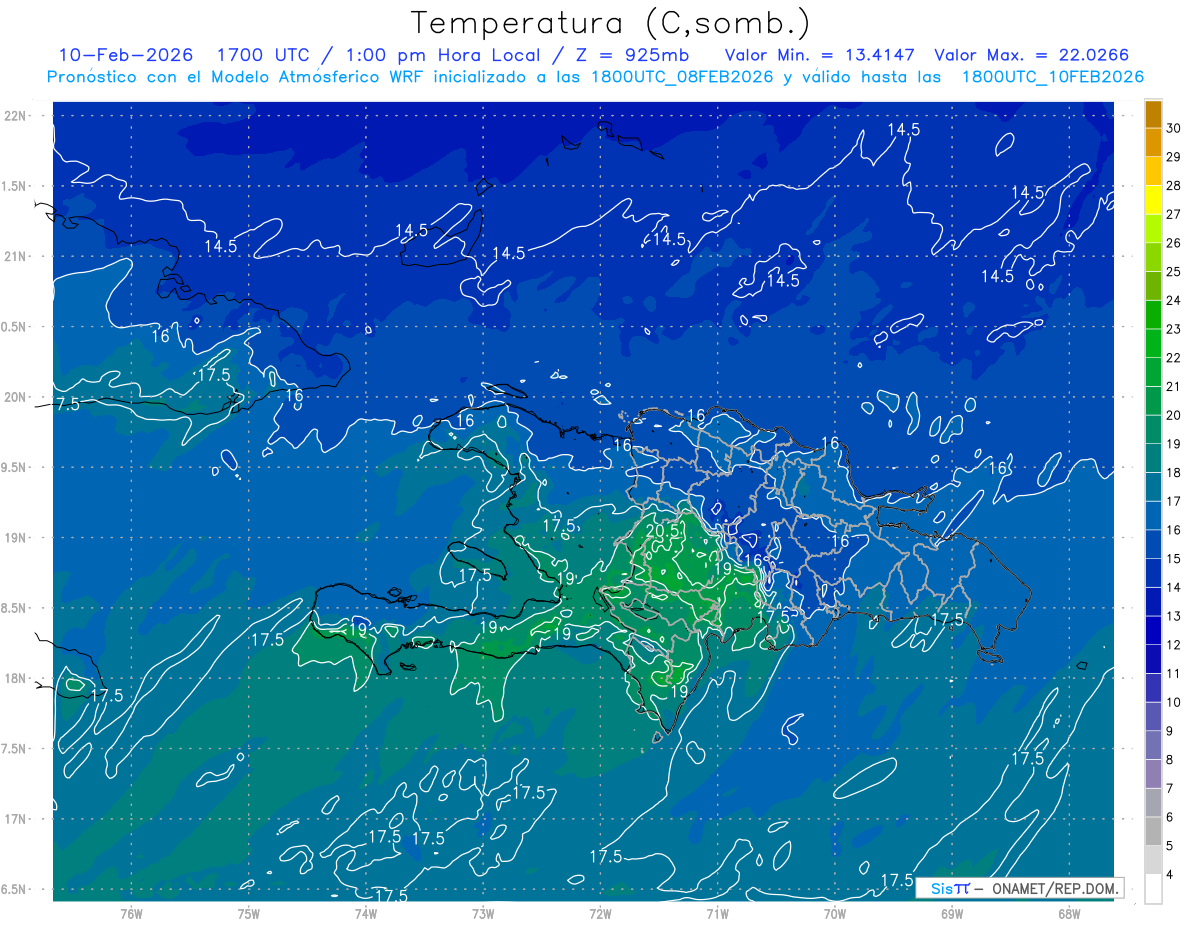Viewport: 1200px width, 927px height.
Task: Select the "10-Feb-2026" date text
Action: (x=126, y=55)
